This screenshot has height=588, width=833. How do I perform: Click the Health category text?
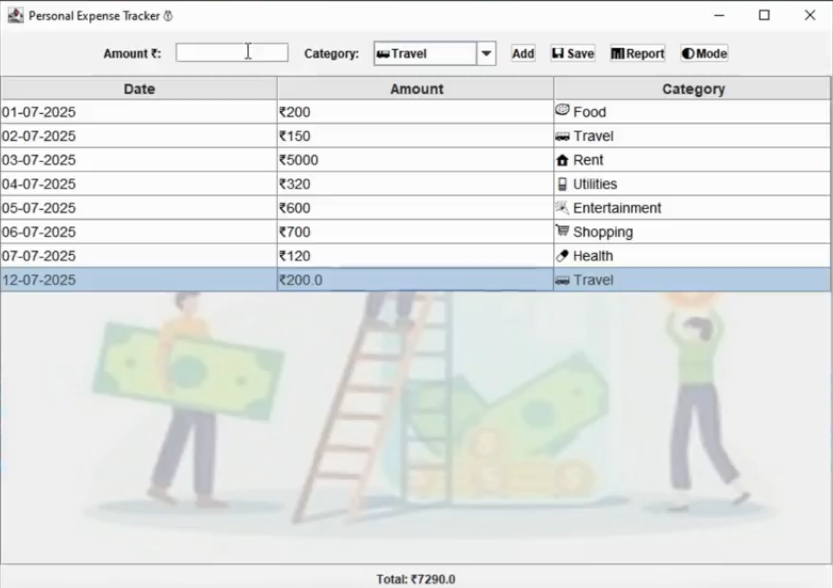click(593, 256)
